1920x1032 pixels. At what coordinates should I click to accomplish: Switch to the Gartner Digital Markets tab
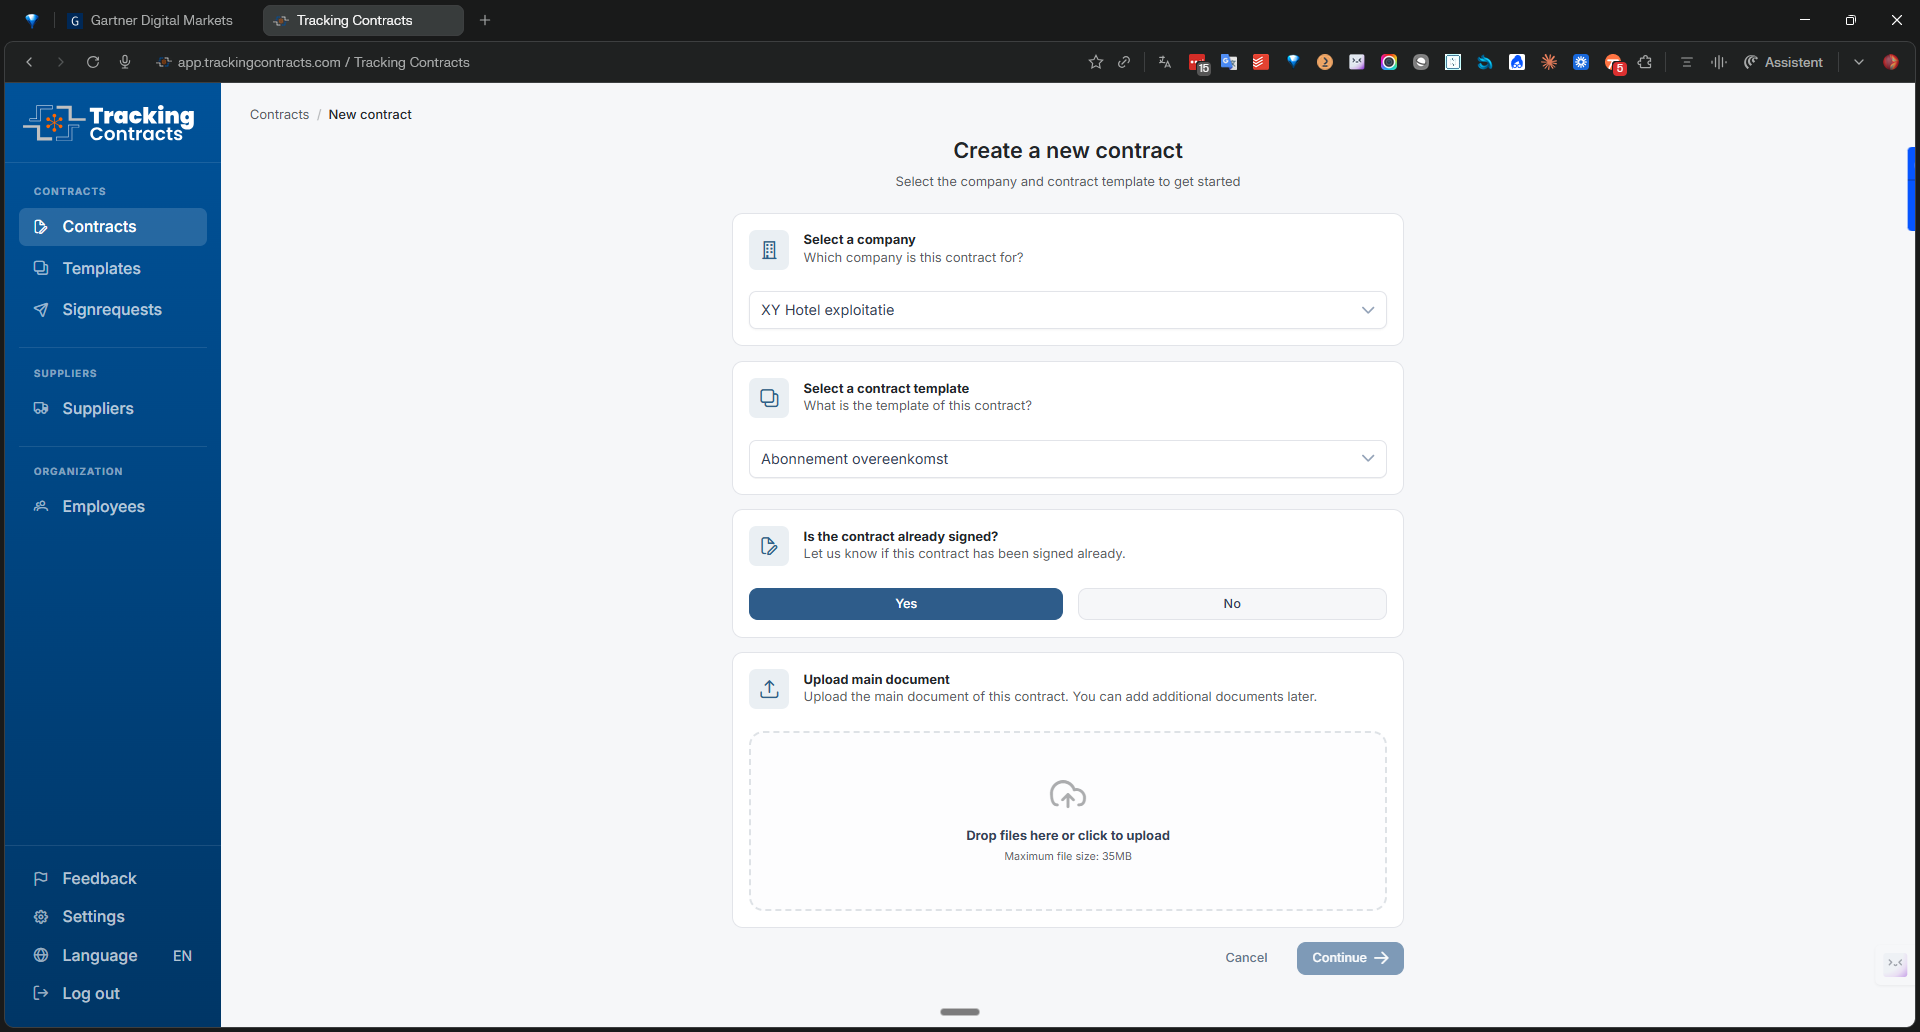tap(151, 20)
